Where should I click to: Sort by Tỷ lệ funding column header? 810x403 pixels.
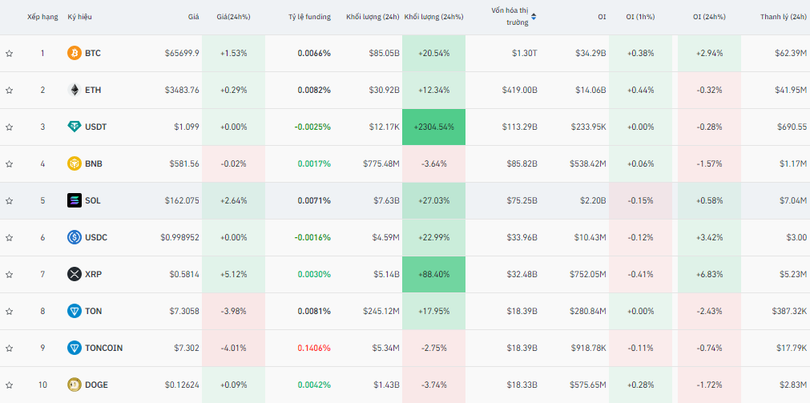point(308,17)
